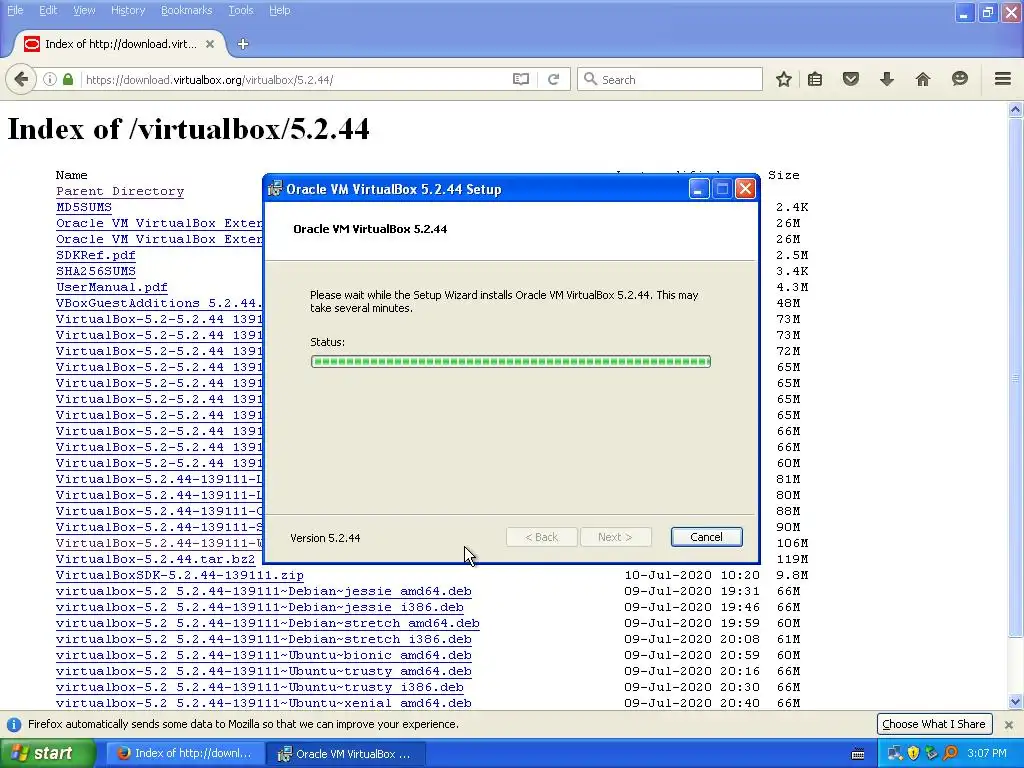Click the network computers tray icon

tap(895, 754)
